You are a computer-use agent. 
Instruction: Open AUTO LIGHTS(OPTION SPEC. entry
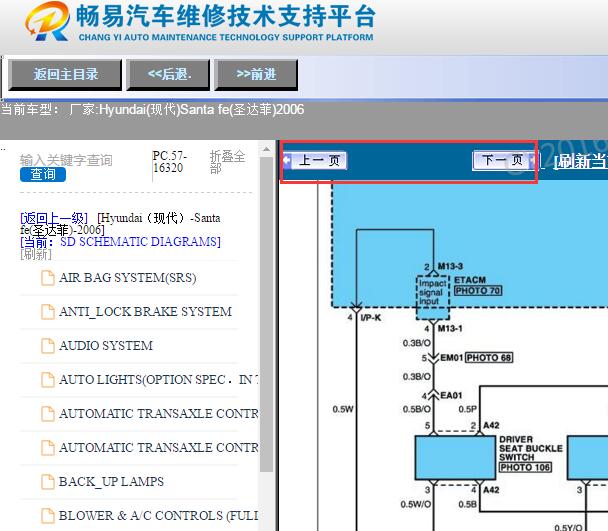(x=158, y=379)
